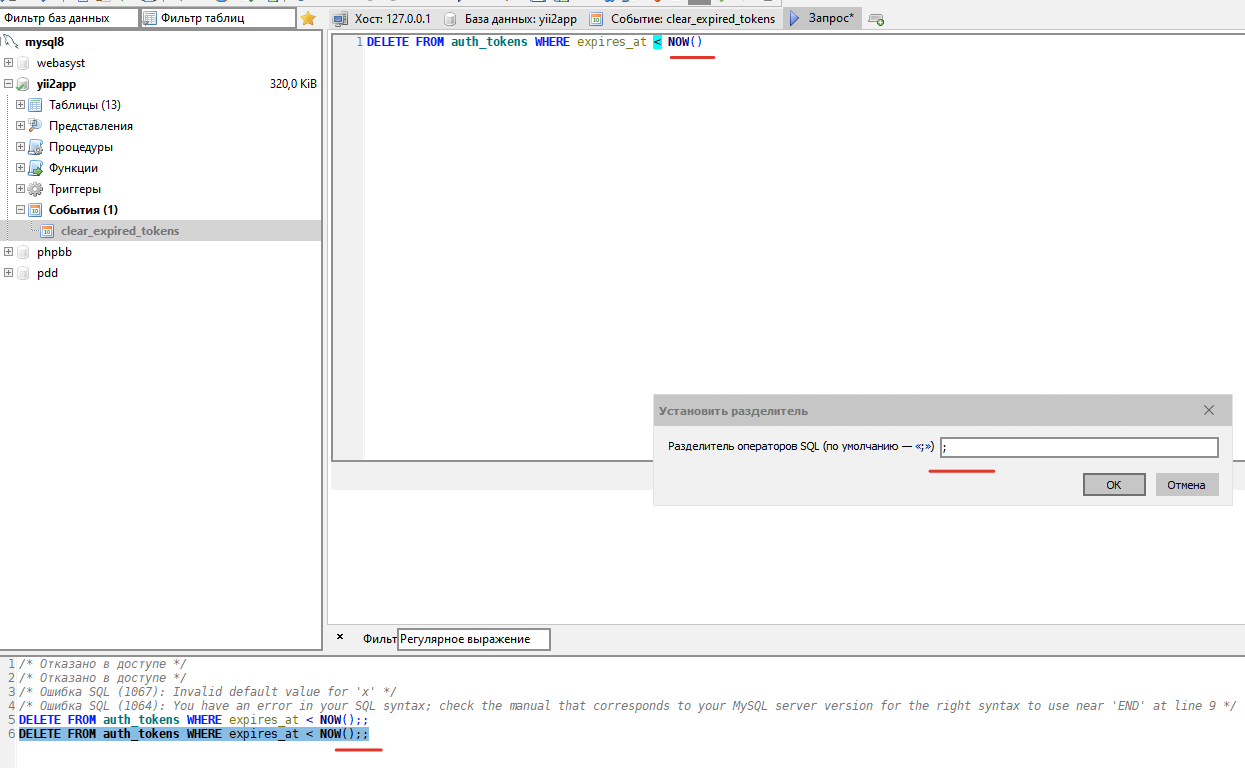The height and width of the screenshot is (768, 1245).
Task: Select the Запрос* query tab
Action: (x=822, y=19)
